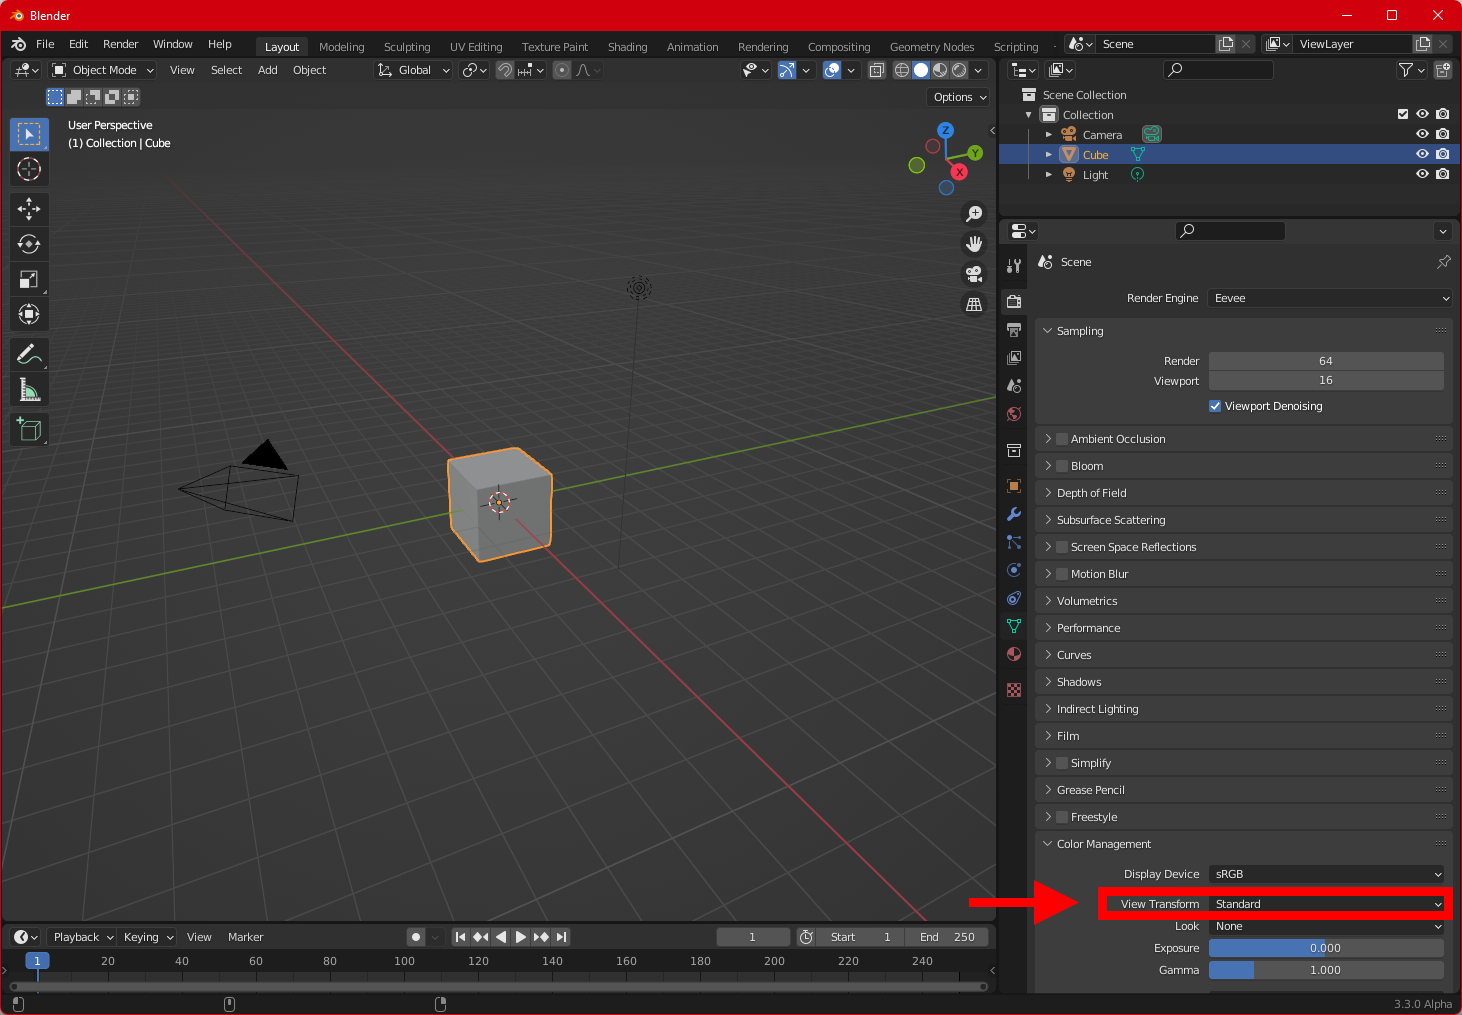Open the Display Device sRGB dropdown
Screen dimensions: 1462x1015
click(x=1326, y=874)
